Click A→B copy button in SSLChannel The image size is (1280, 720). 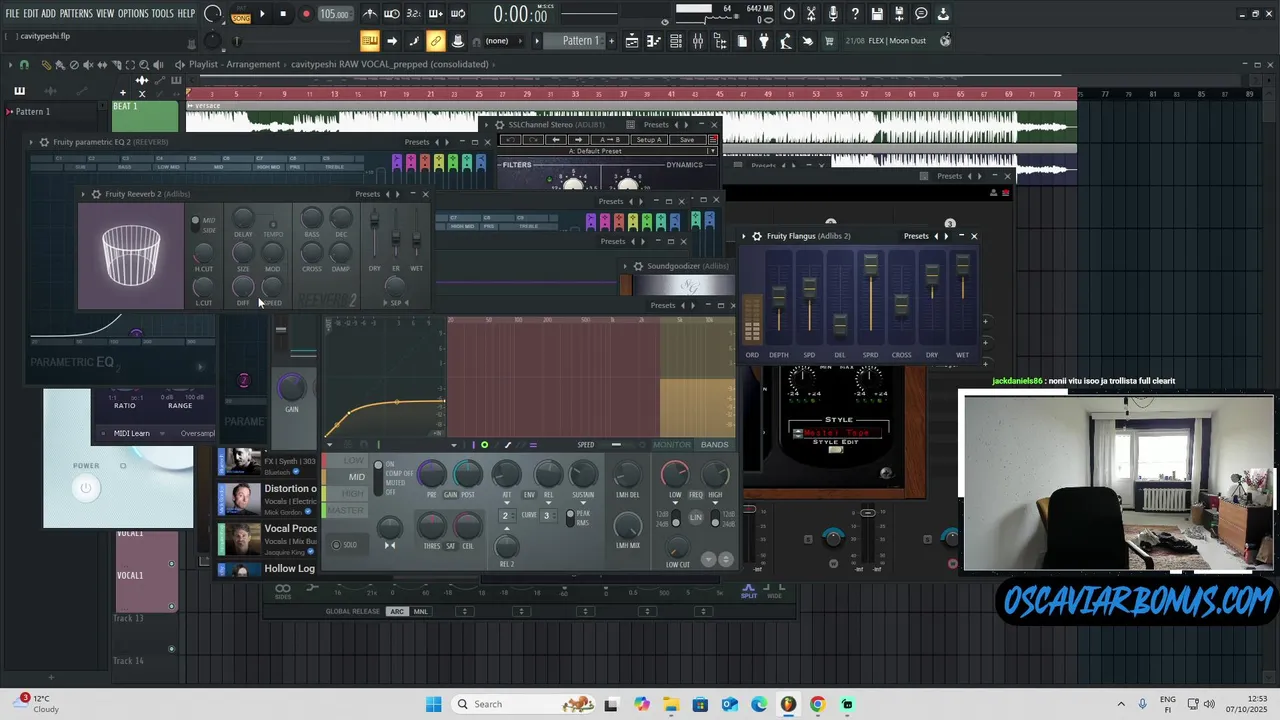tap(609, 140)
